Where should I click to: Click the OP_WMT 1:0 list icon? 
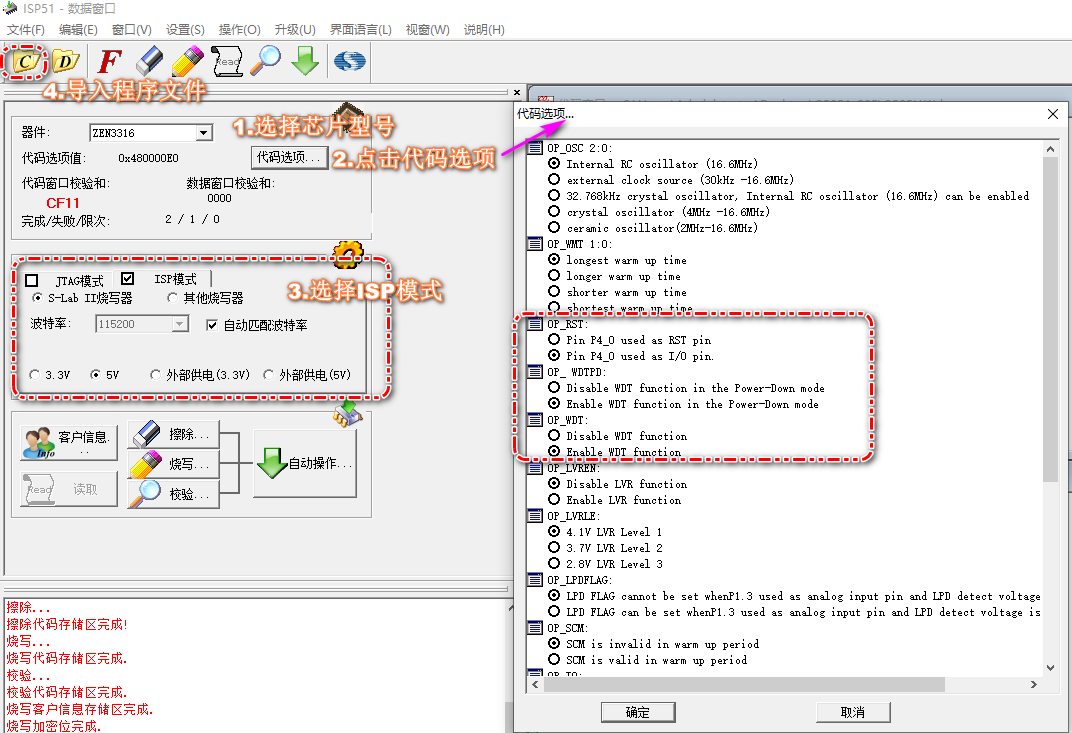(x=535, y=243)
